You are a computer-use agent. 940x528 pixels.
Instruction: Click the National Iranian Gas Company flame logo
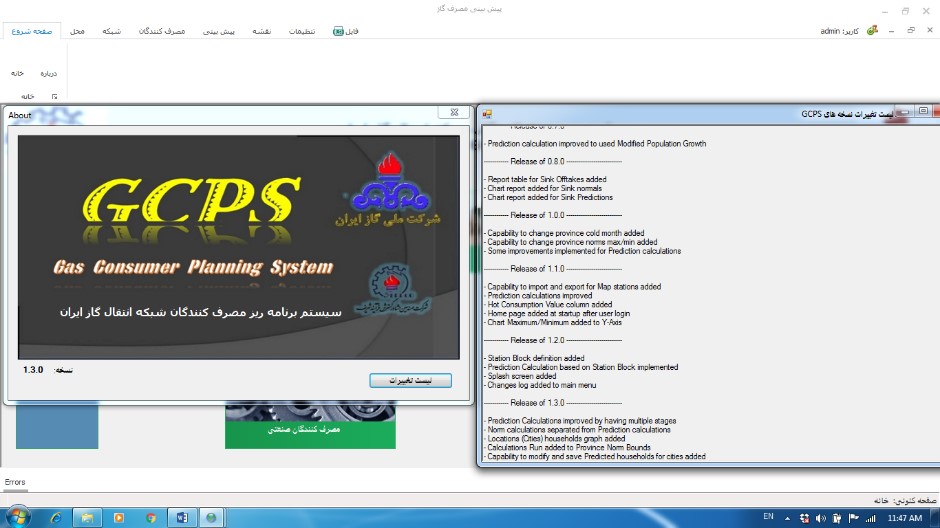(x=390, y=182)
